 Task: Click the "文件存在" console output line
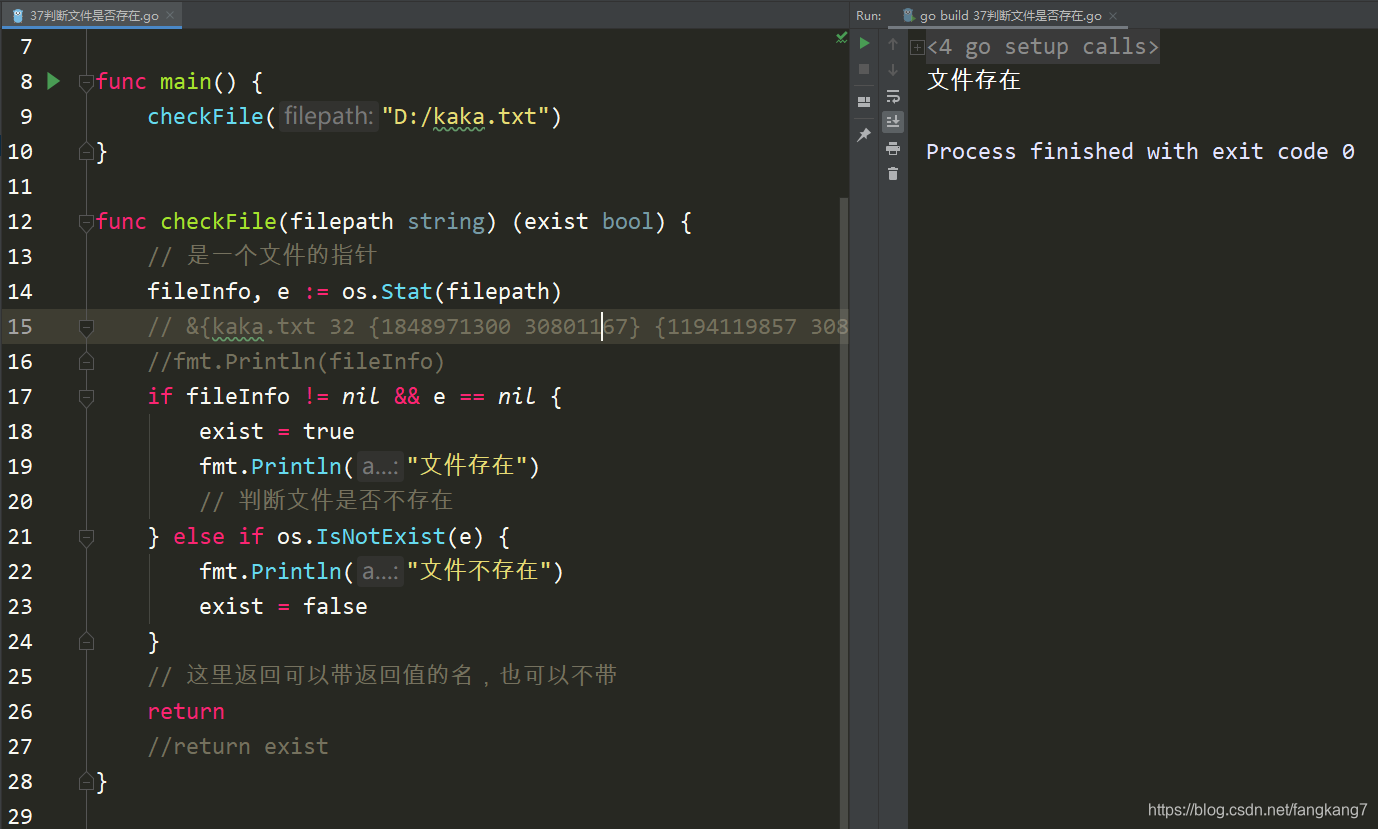point(974,81)
